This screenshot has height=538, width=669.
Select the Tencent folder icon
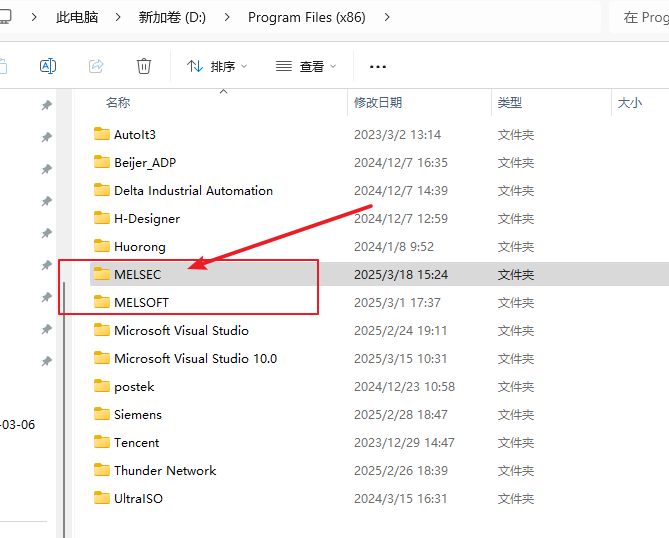click(102, 442)
